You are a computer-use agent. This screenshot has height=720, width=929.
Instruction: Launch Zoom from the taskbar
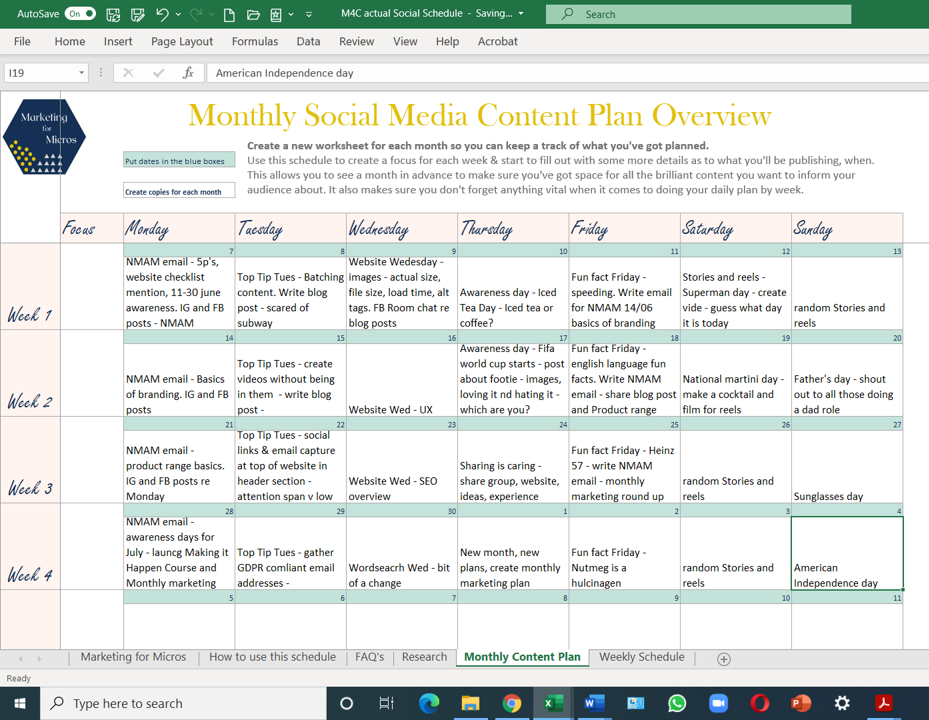(x=718, y=703)
